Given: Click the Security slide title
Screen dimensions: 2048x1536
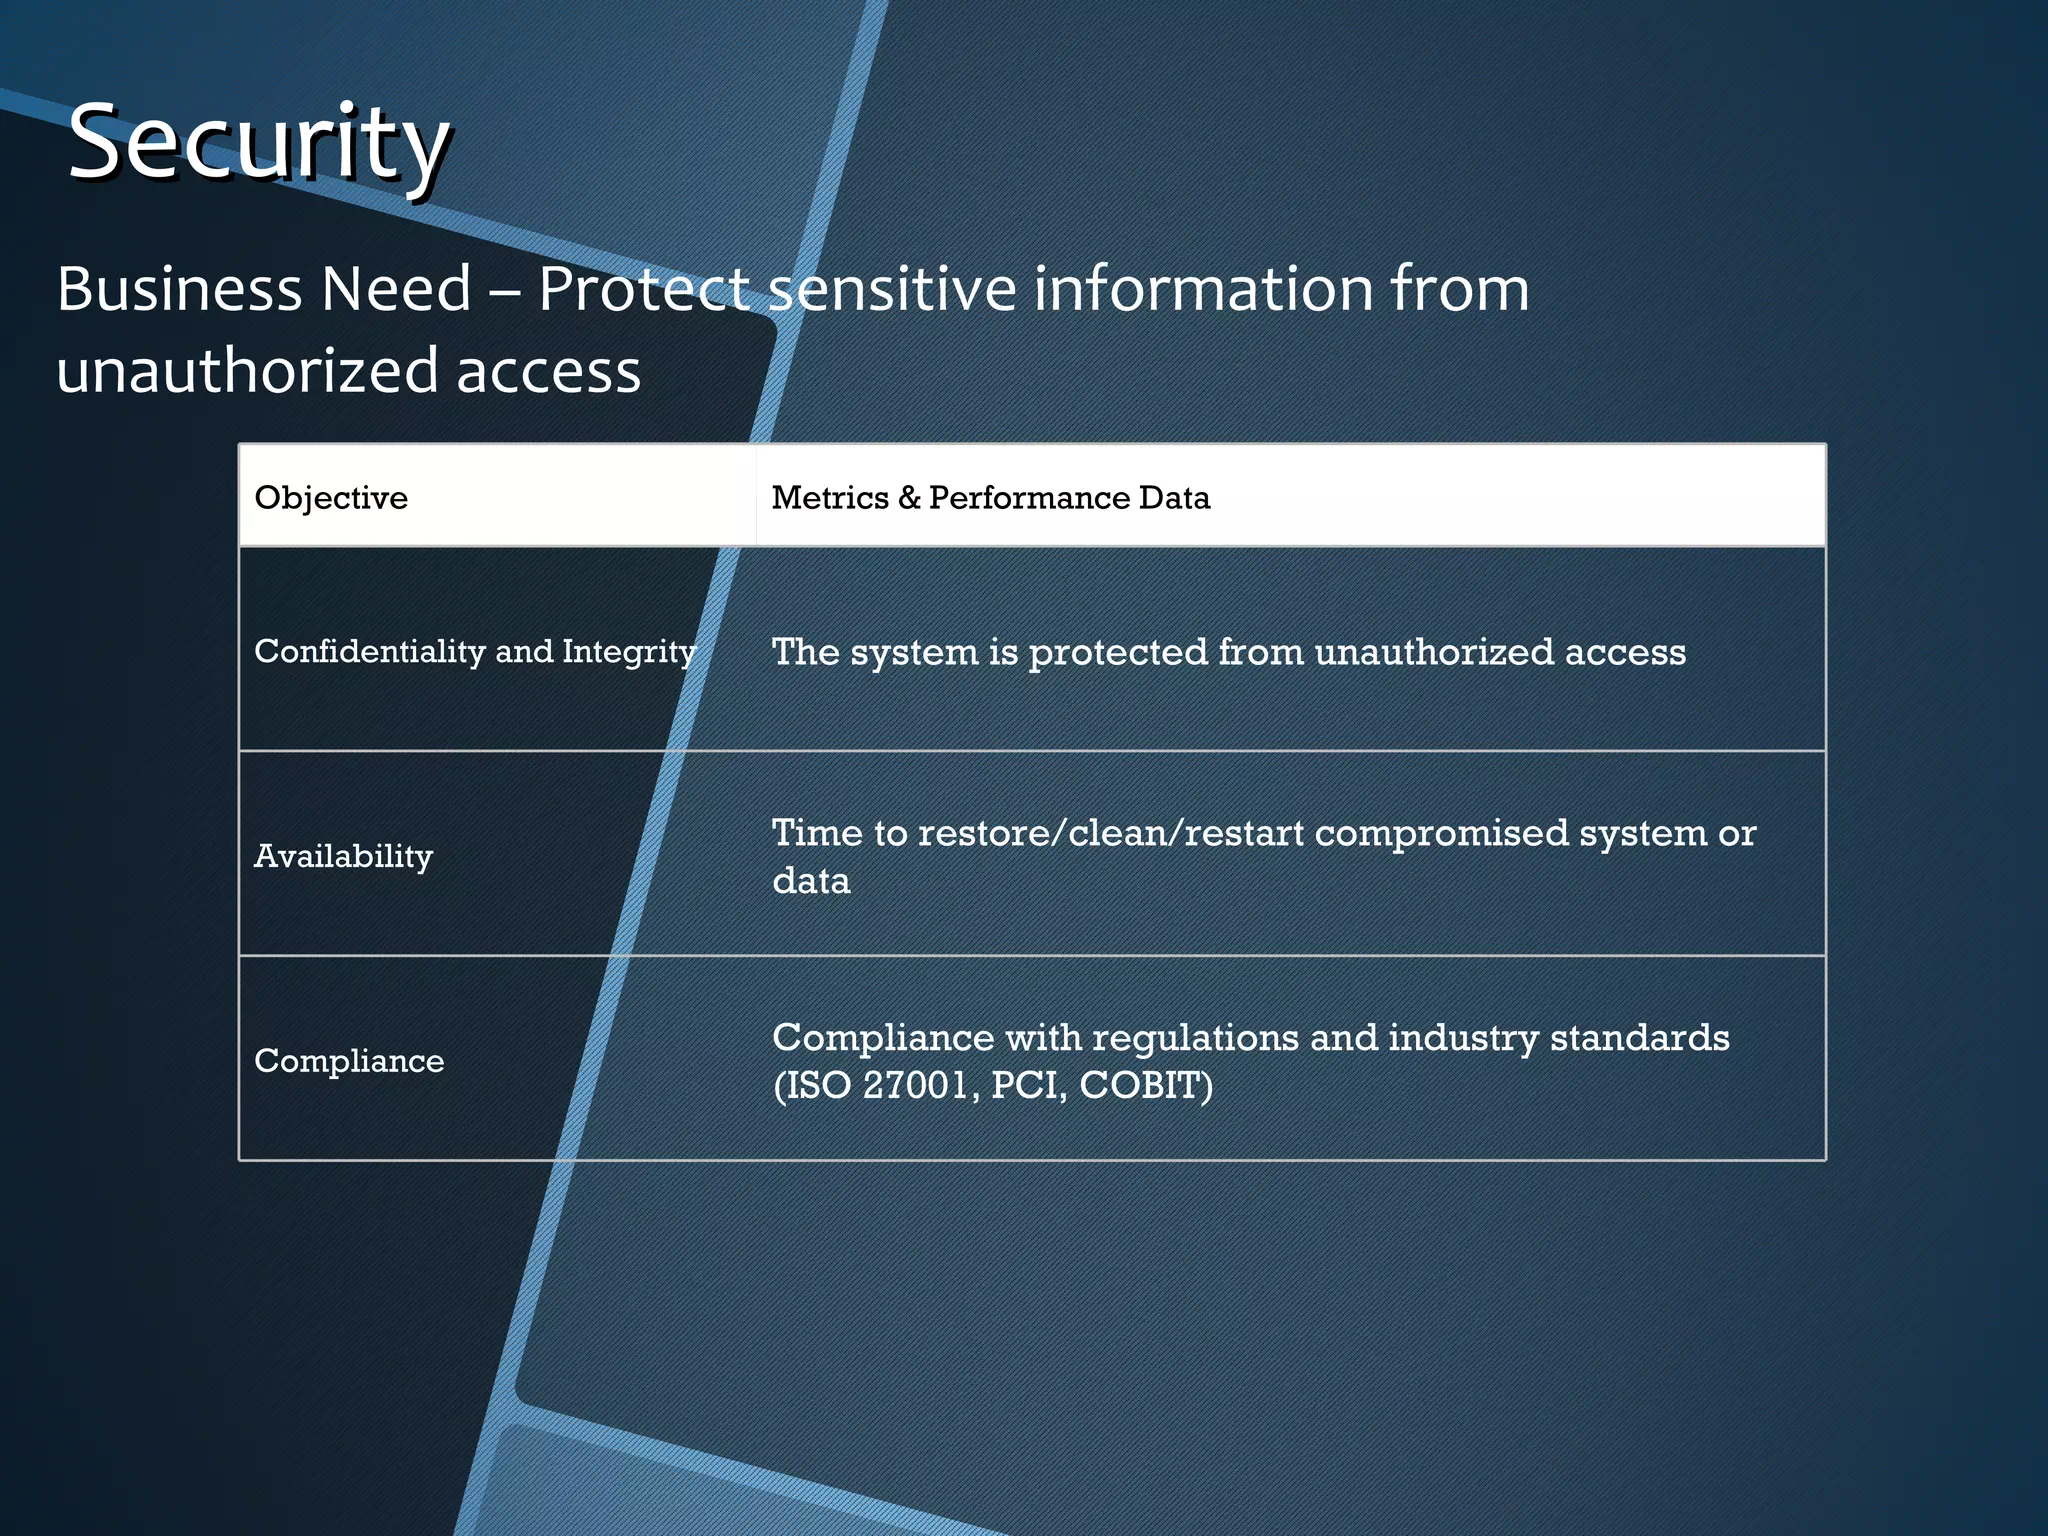Looking at the screenshot, I should [x=258, y=142].
